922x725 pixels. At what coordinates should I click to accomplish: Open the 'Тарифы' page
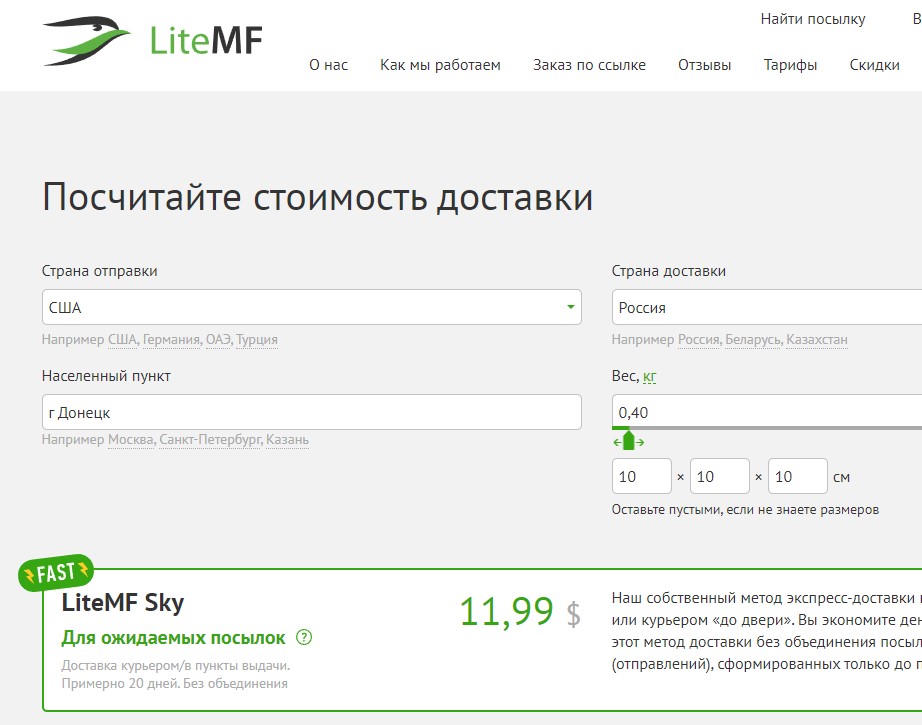click(x=790, y=65)
